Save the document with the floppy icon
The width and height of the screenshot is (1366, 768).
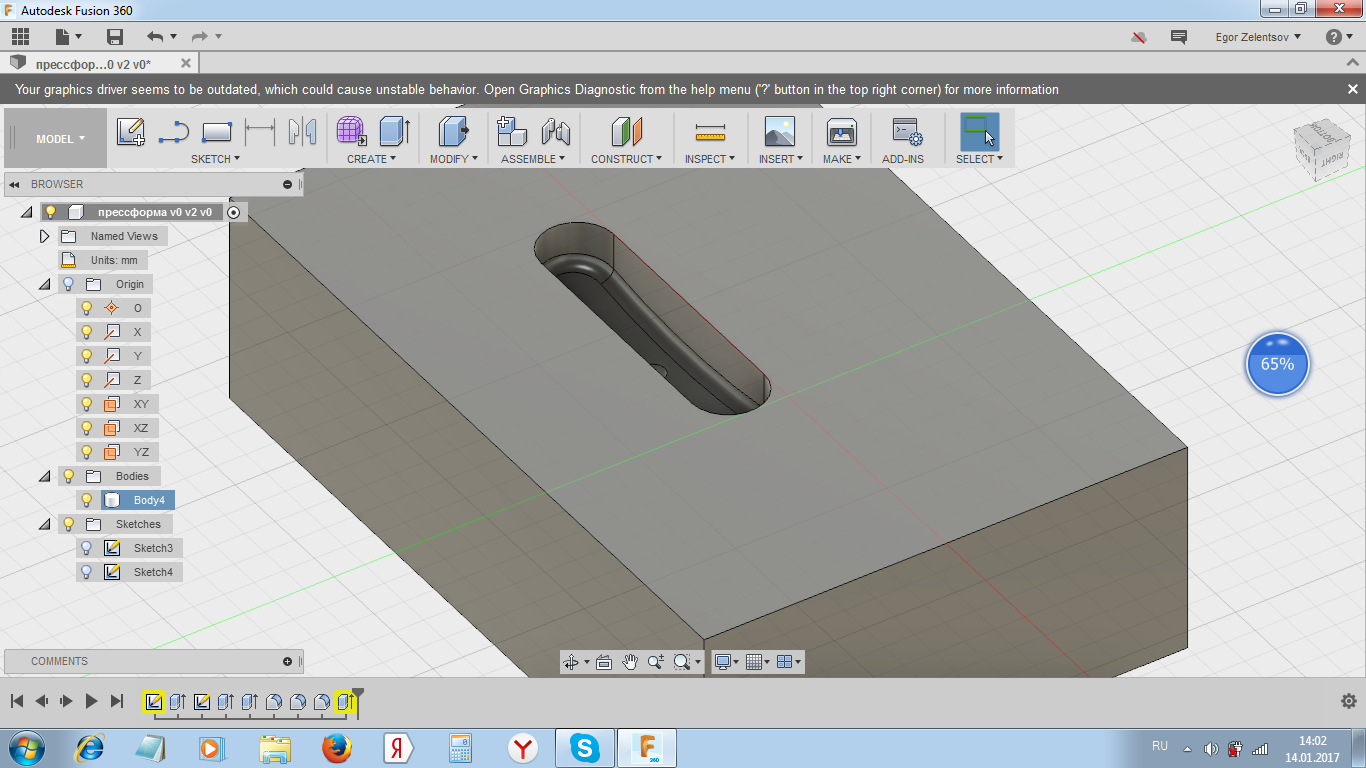(115, 37)
